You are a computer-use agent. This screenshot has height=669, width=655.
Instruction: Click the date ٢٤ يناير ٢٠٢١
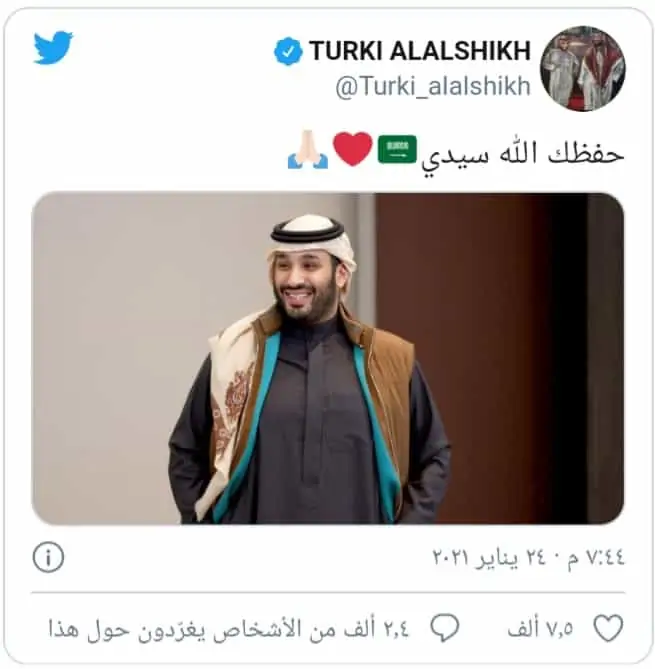click(489, 556)
